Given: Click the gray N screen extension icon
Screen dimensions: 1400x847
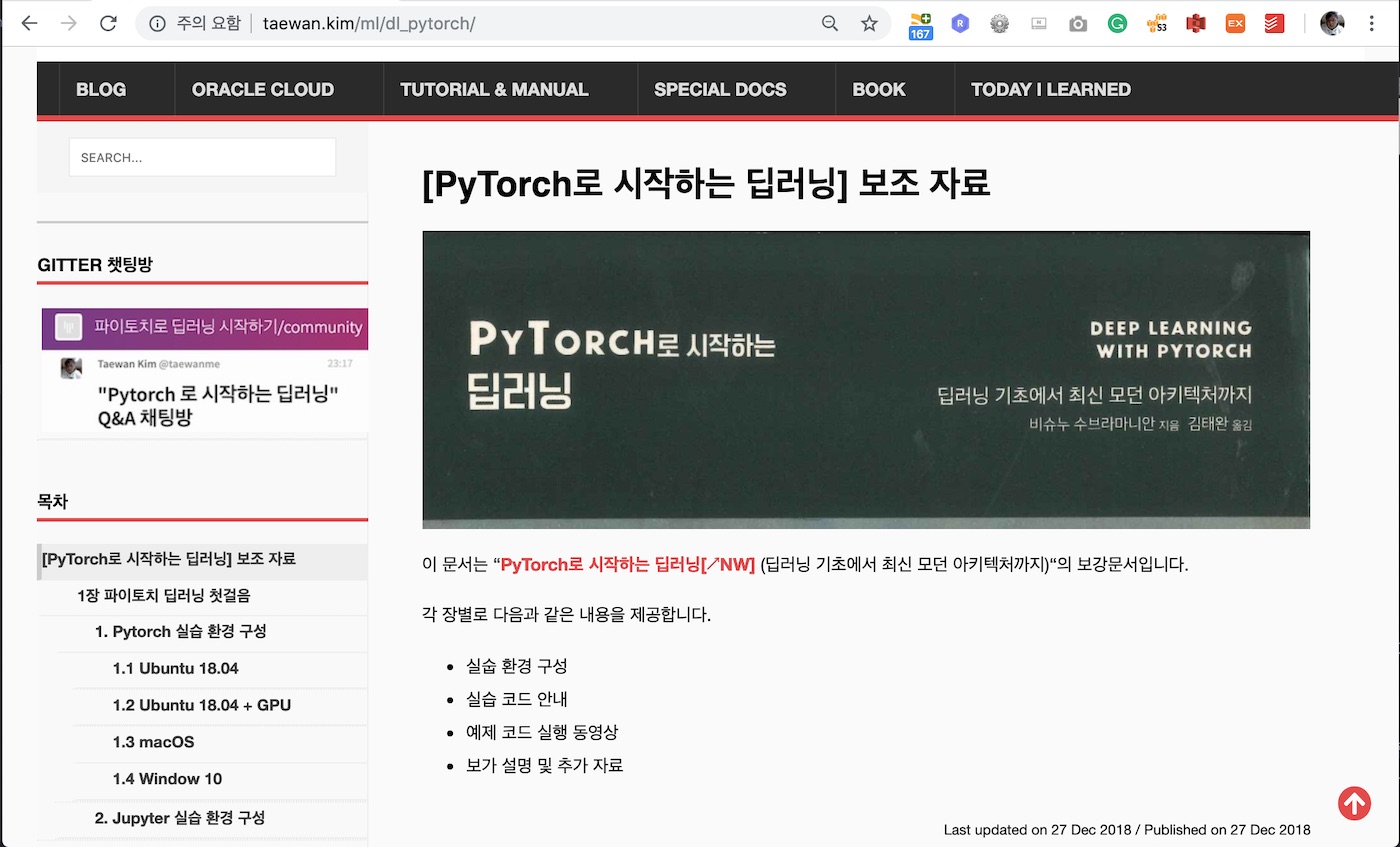Looking at the screenshot, I should pos(1039,23).
